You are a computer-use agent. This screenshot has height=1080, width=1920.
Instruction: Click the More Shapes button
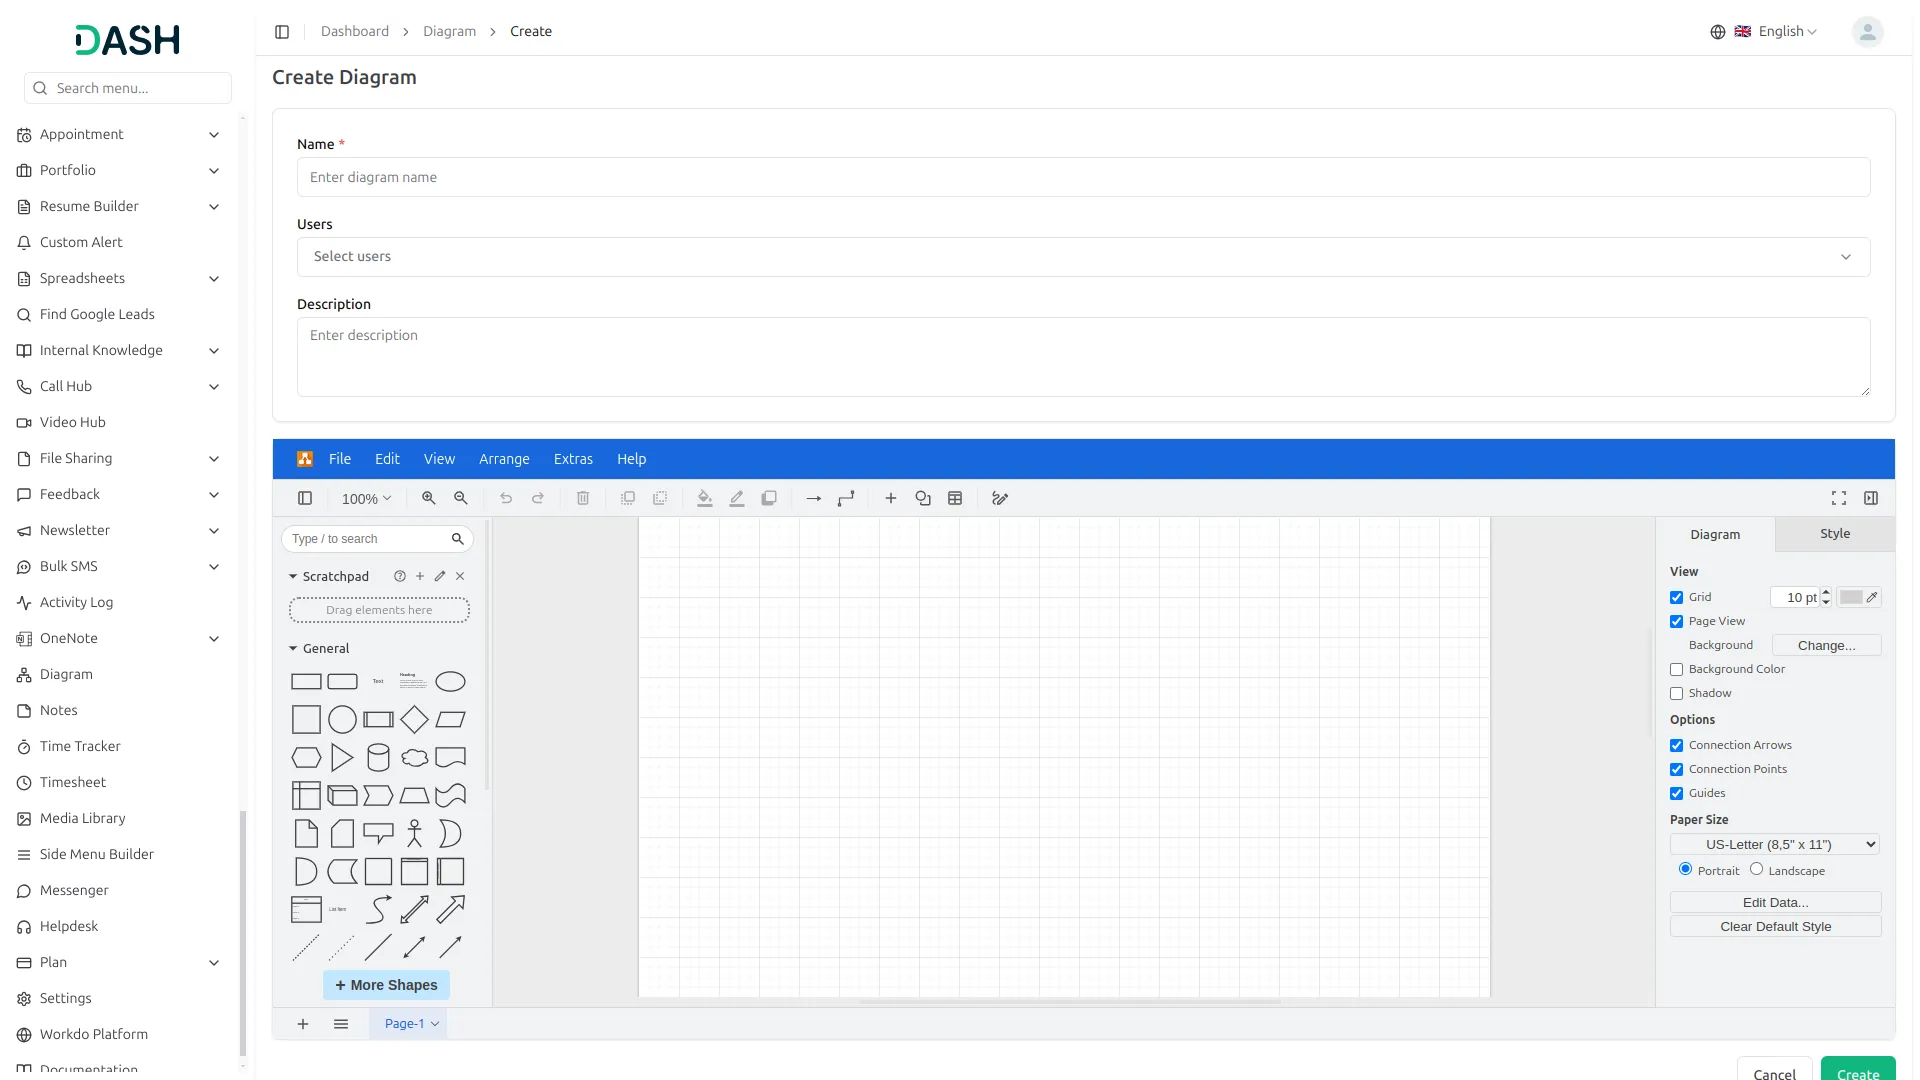[x=386, y=985]
